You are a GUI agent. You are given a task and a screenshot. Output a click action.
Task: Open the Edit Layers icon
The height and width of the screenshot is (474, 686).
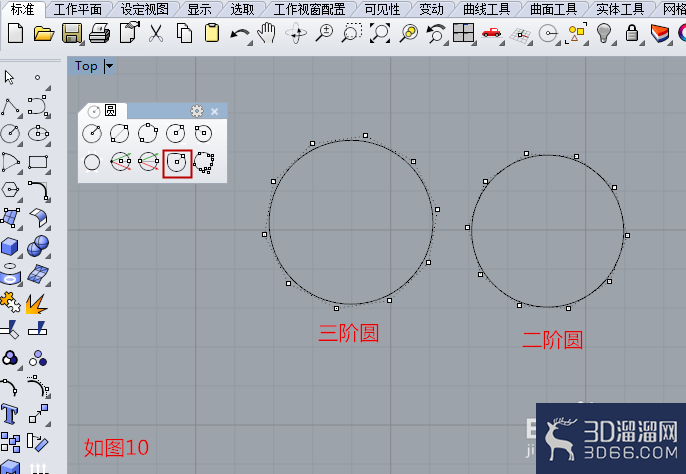coord(659,34)
